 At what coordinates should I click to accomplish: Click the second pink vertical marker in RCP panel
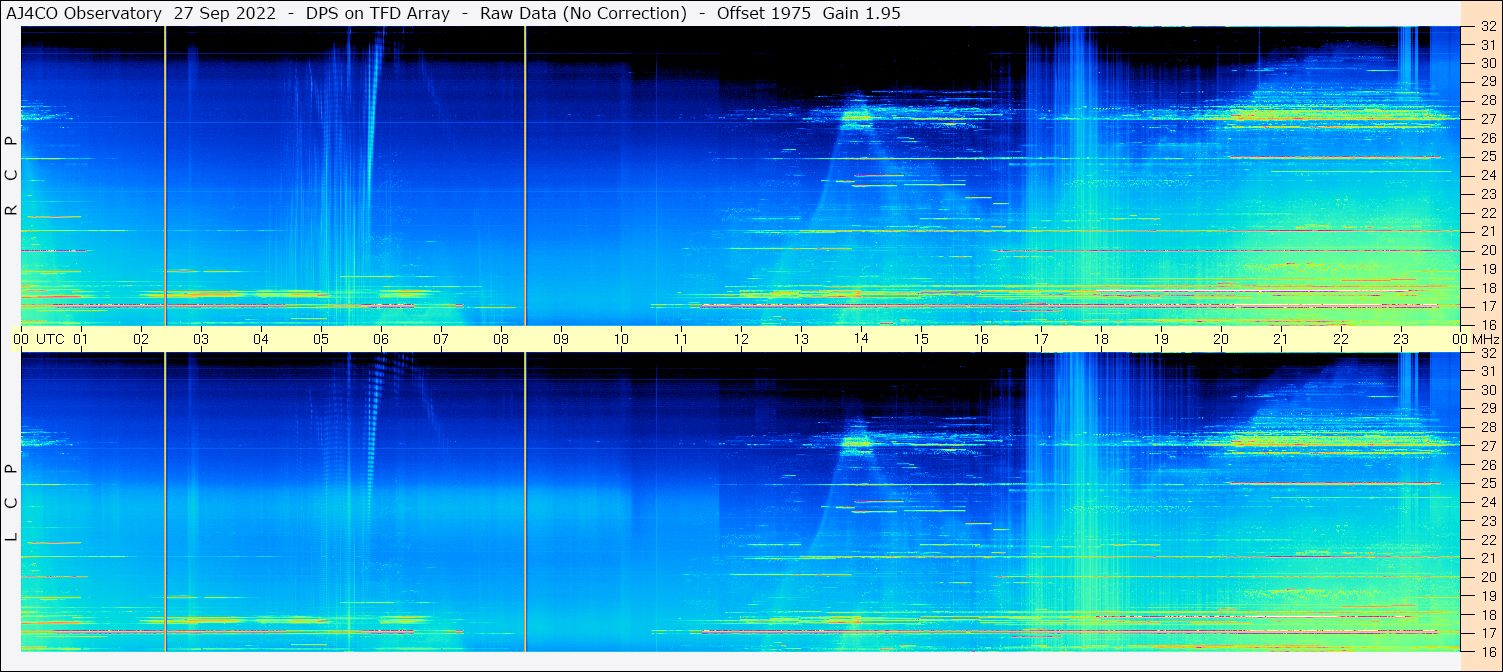525,176
